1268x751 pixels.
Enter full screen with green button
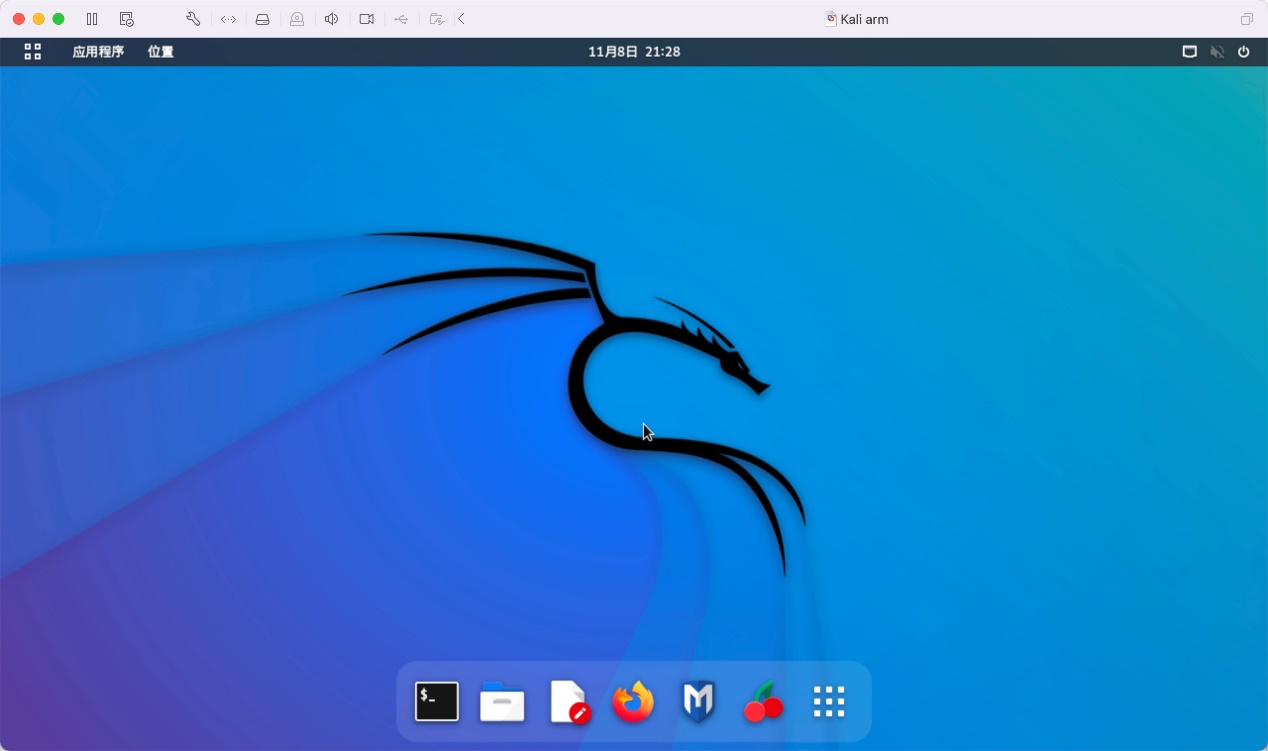click(58, 19)
